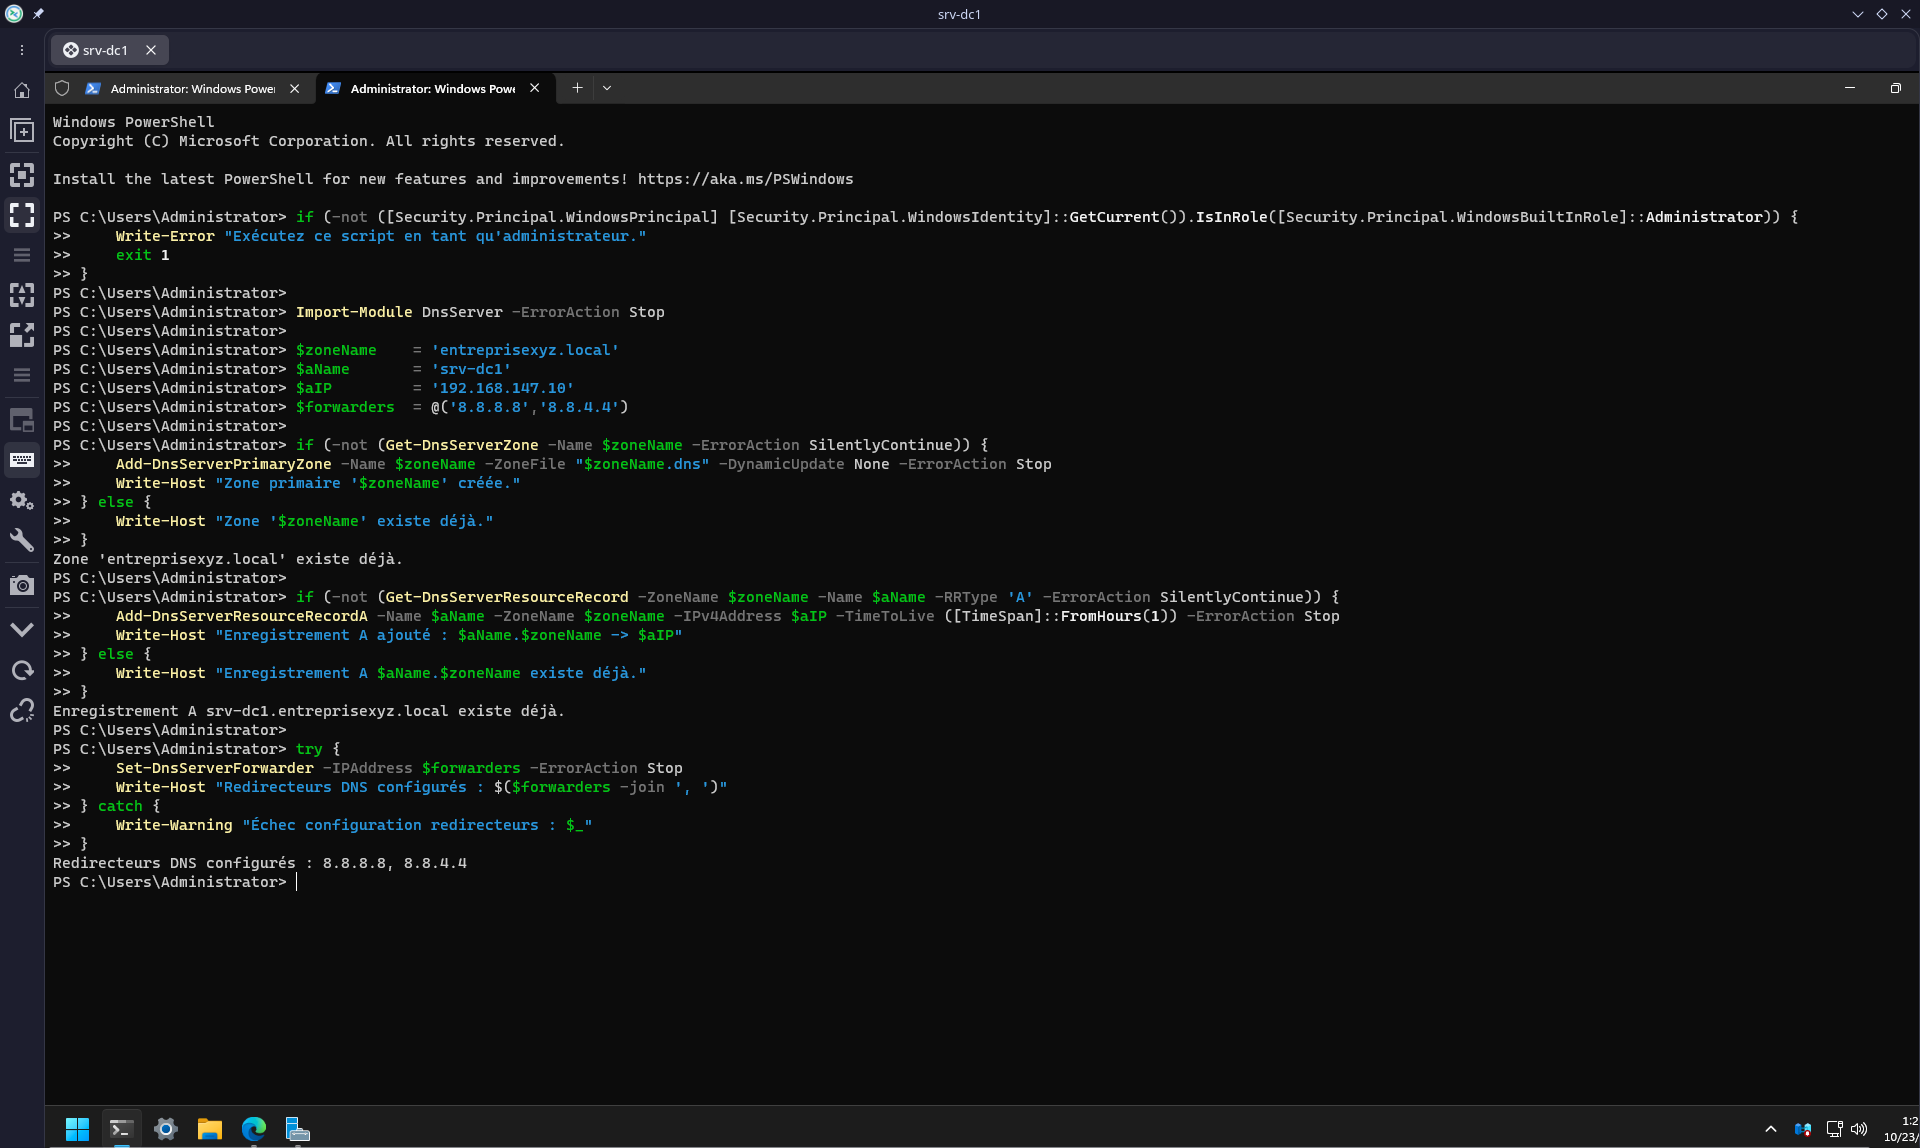Click the screenshot camera icon
The width and height of the screenshot is (1920, 1148).
click(22, 585)
